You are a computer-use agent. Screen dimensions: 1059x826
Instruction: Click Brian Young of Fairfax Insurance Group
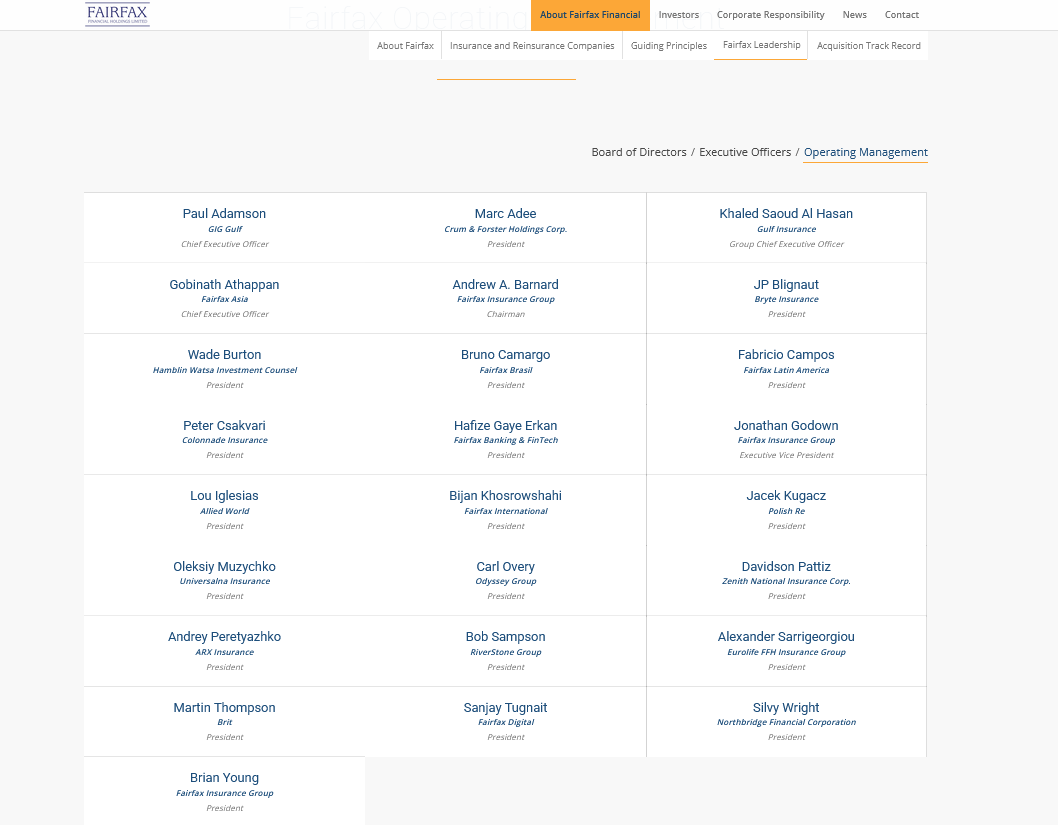(224, 777)
